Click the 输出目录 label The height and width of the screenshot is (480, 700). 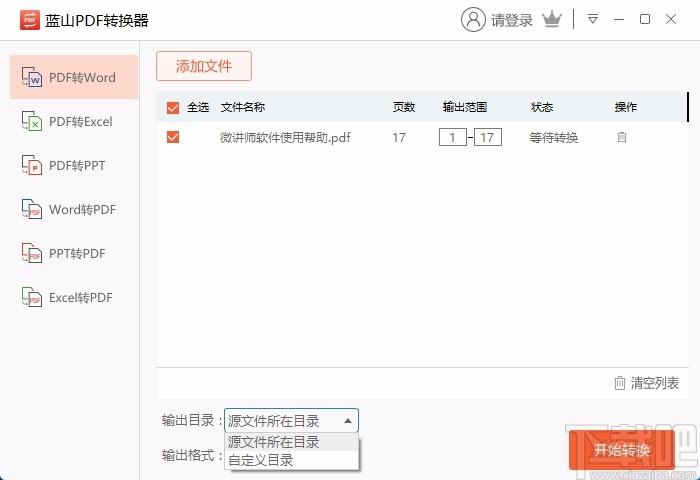(x=192, y=420)
